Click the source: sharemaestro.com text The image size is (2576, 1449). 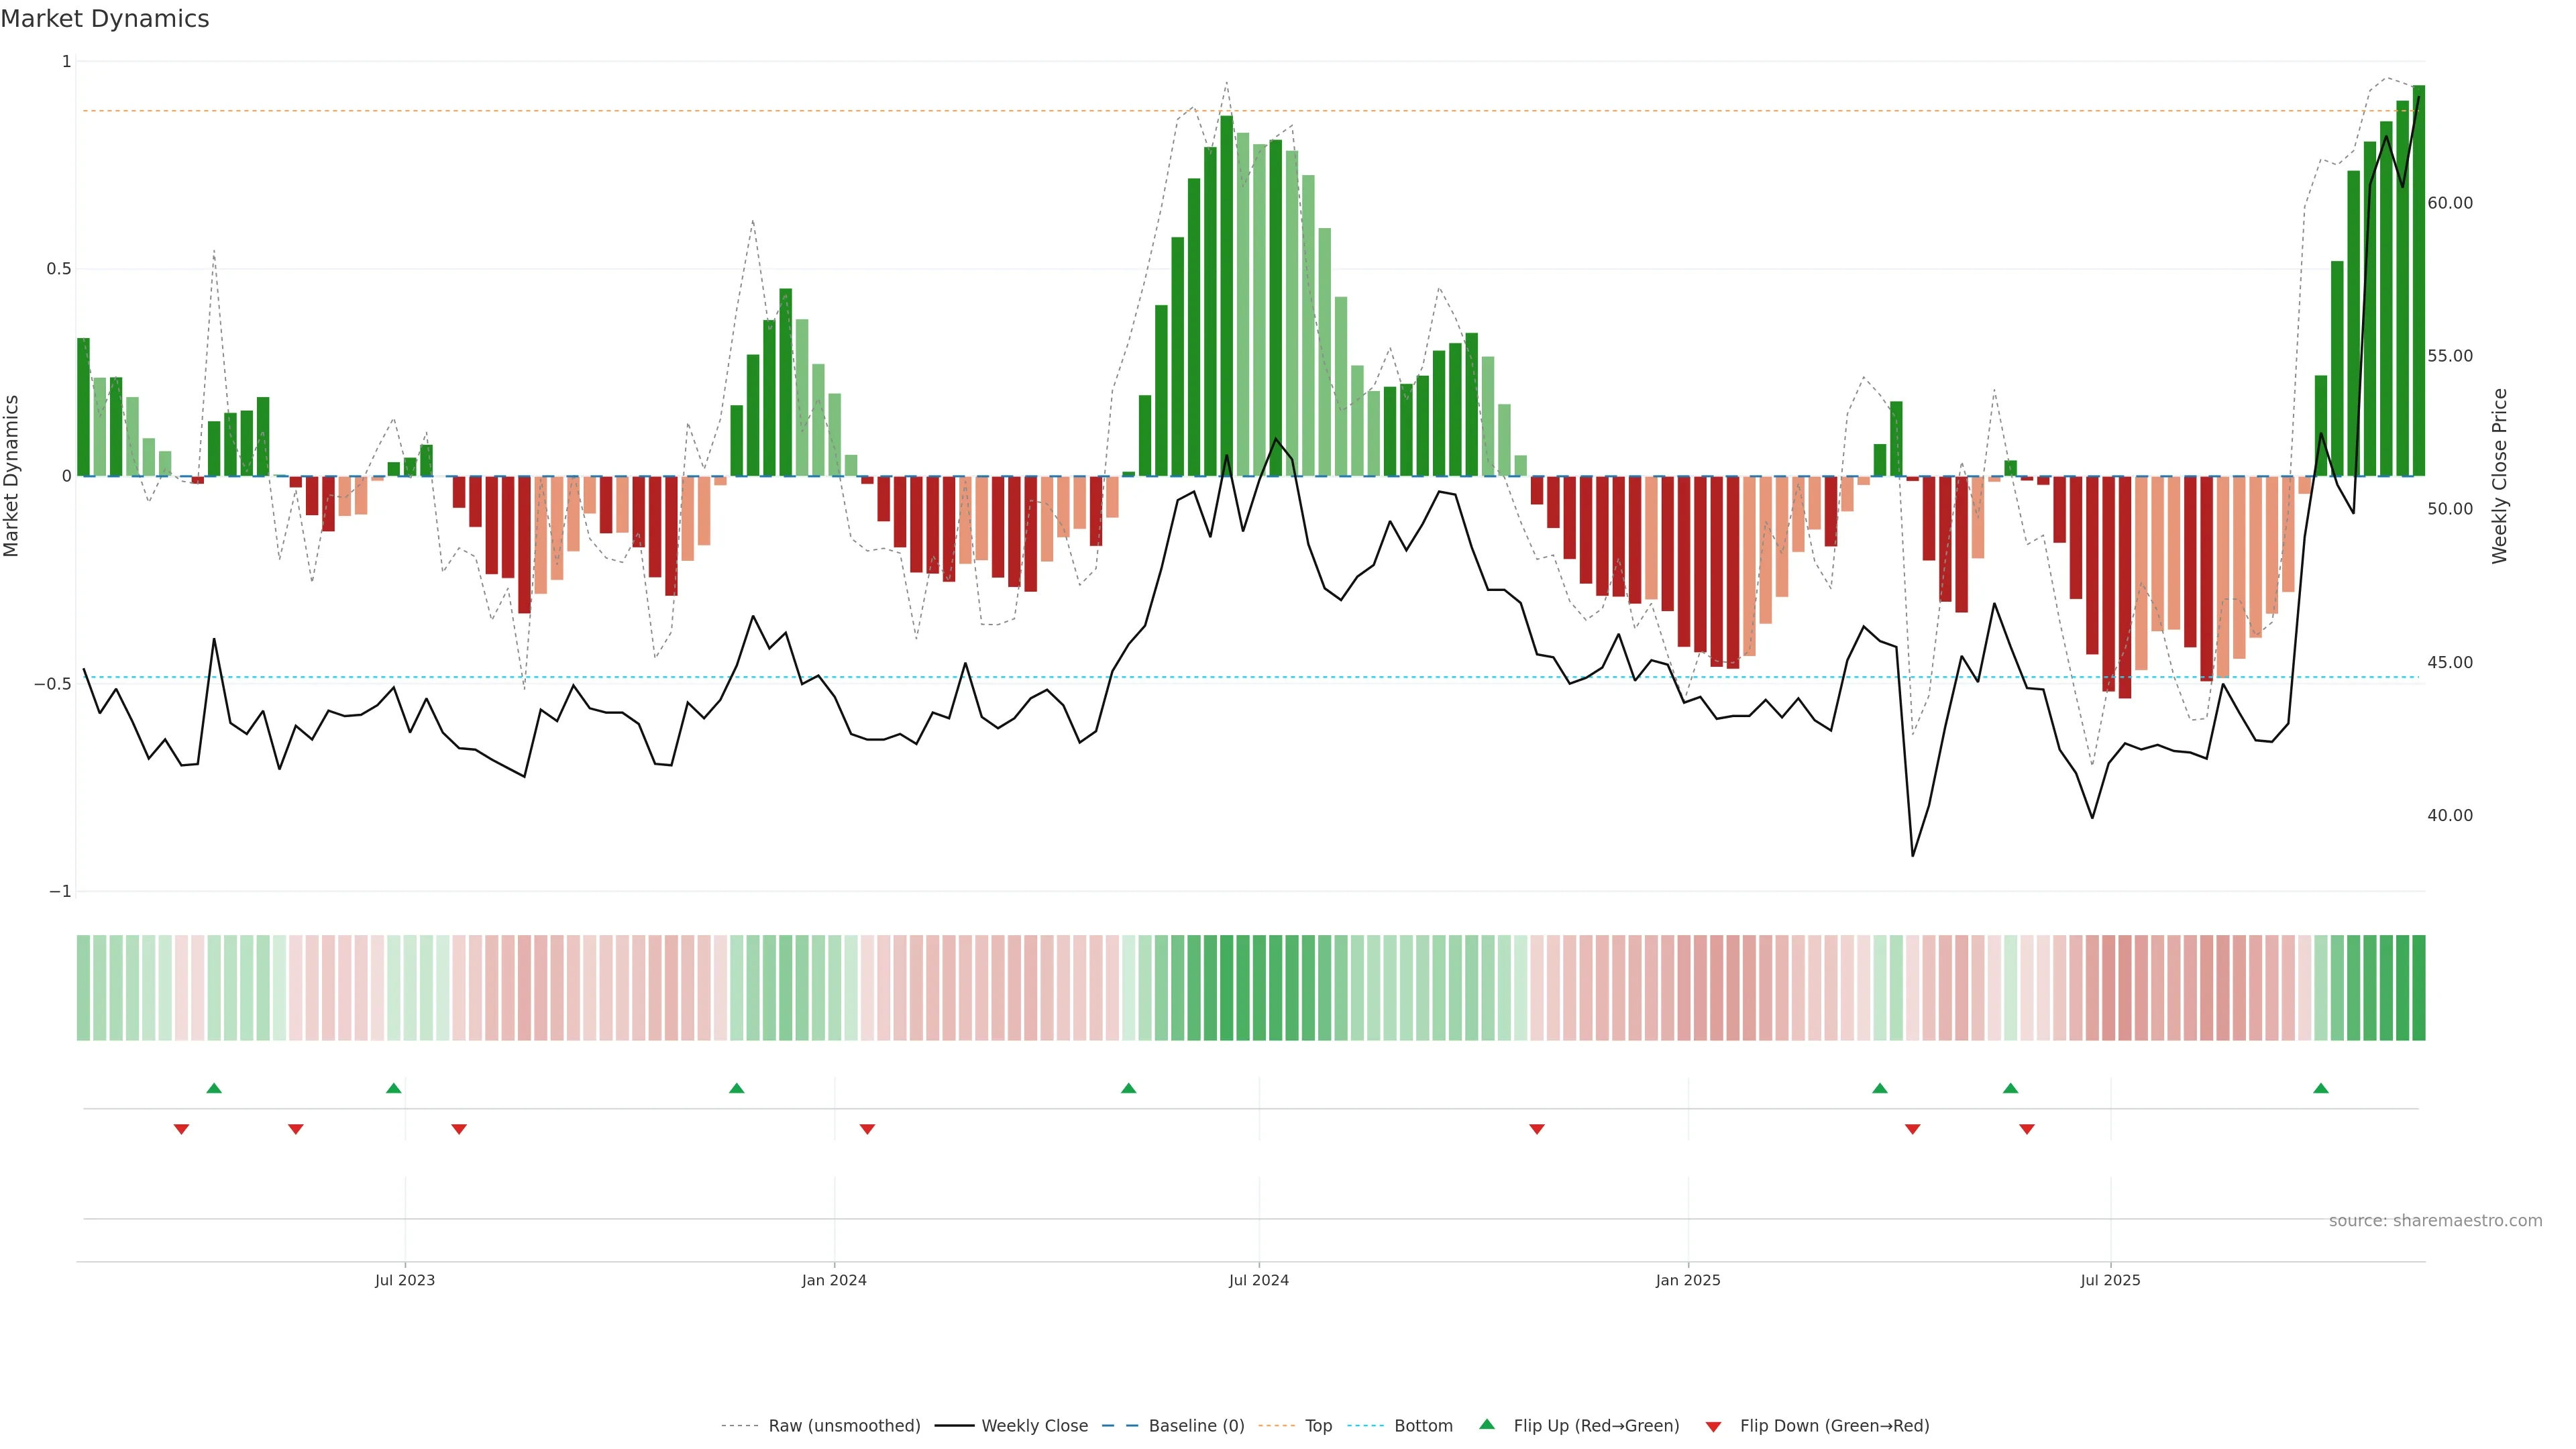pos(2435,1221)
